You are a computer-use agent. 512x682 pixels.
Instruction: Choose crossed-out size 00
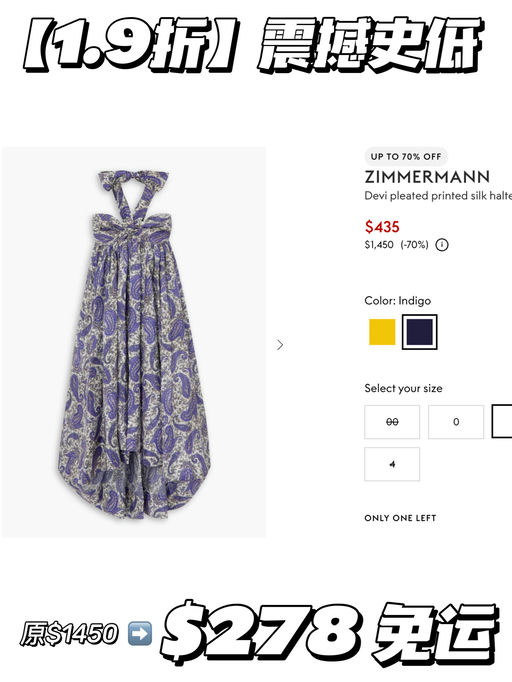tap(392, 422)
